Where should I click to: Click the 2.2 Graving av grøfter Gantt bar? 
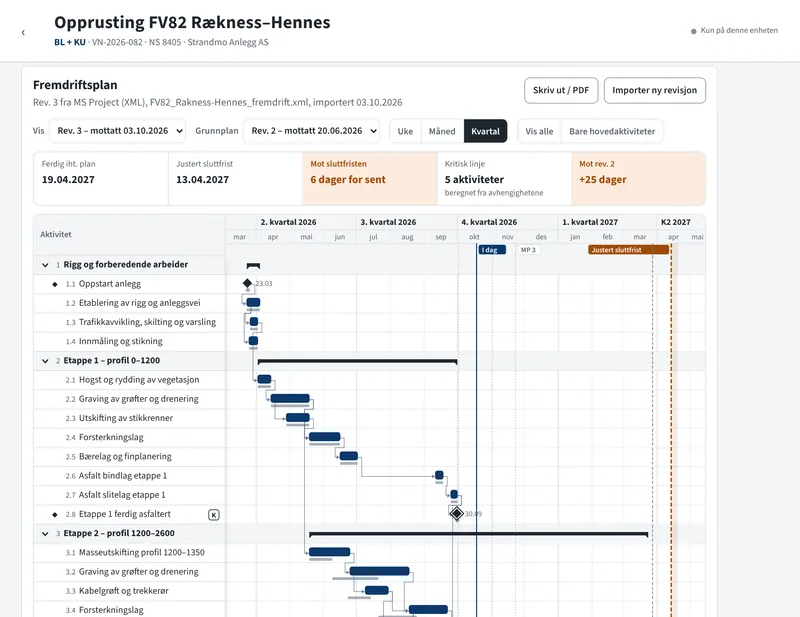pyautogui.click(x=290, y=399)
